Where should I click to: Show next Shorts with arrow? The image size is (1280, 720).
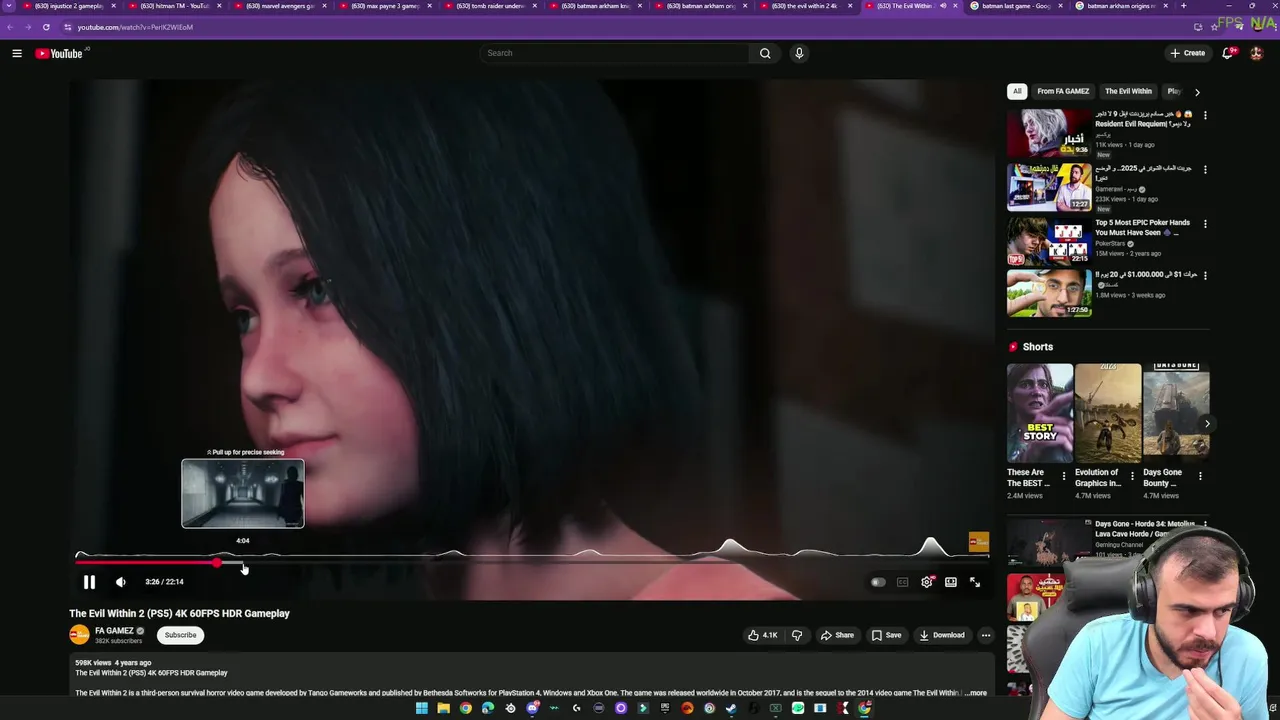click(x=1207, y=423)
